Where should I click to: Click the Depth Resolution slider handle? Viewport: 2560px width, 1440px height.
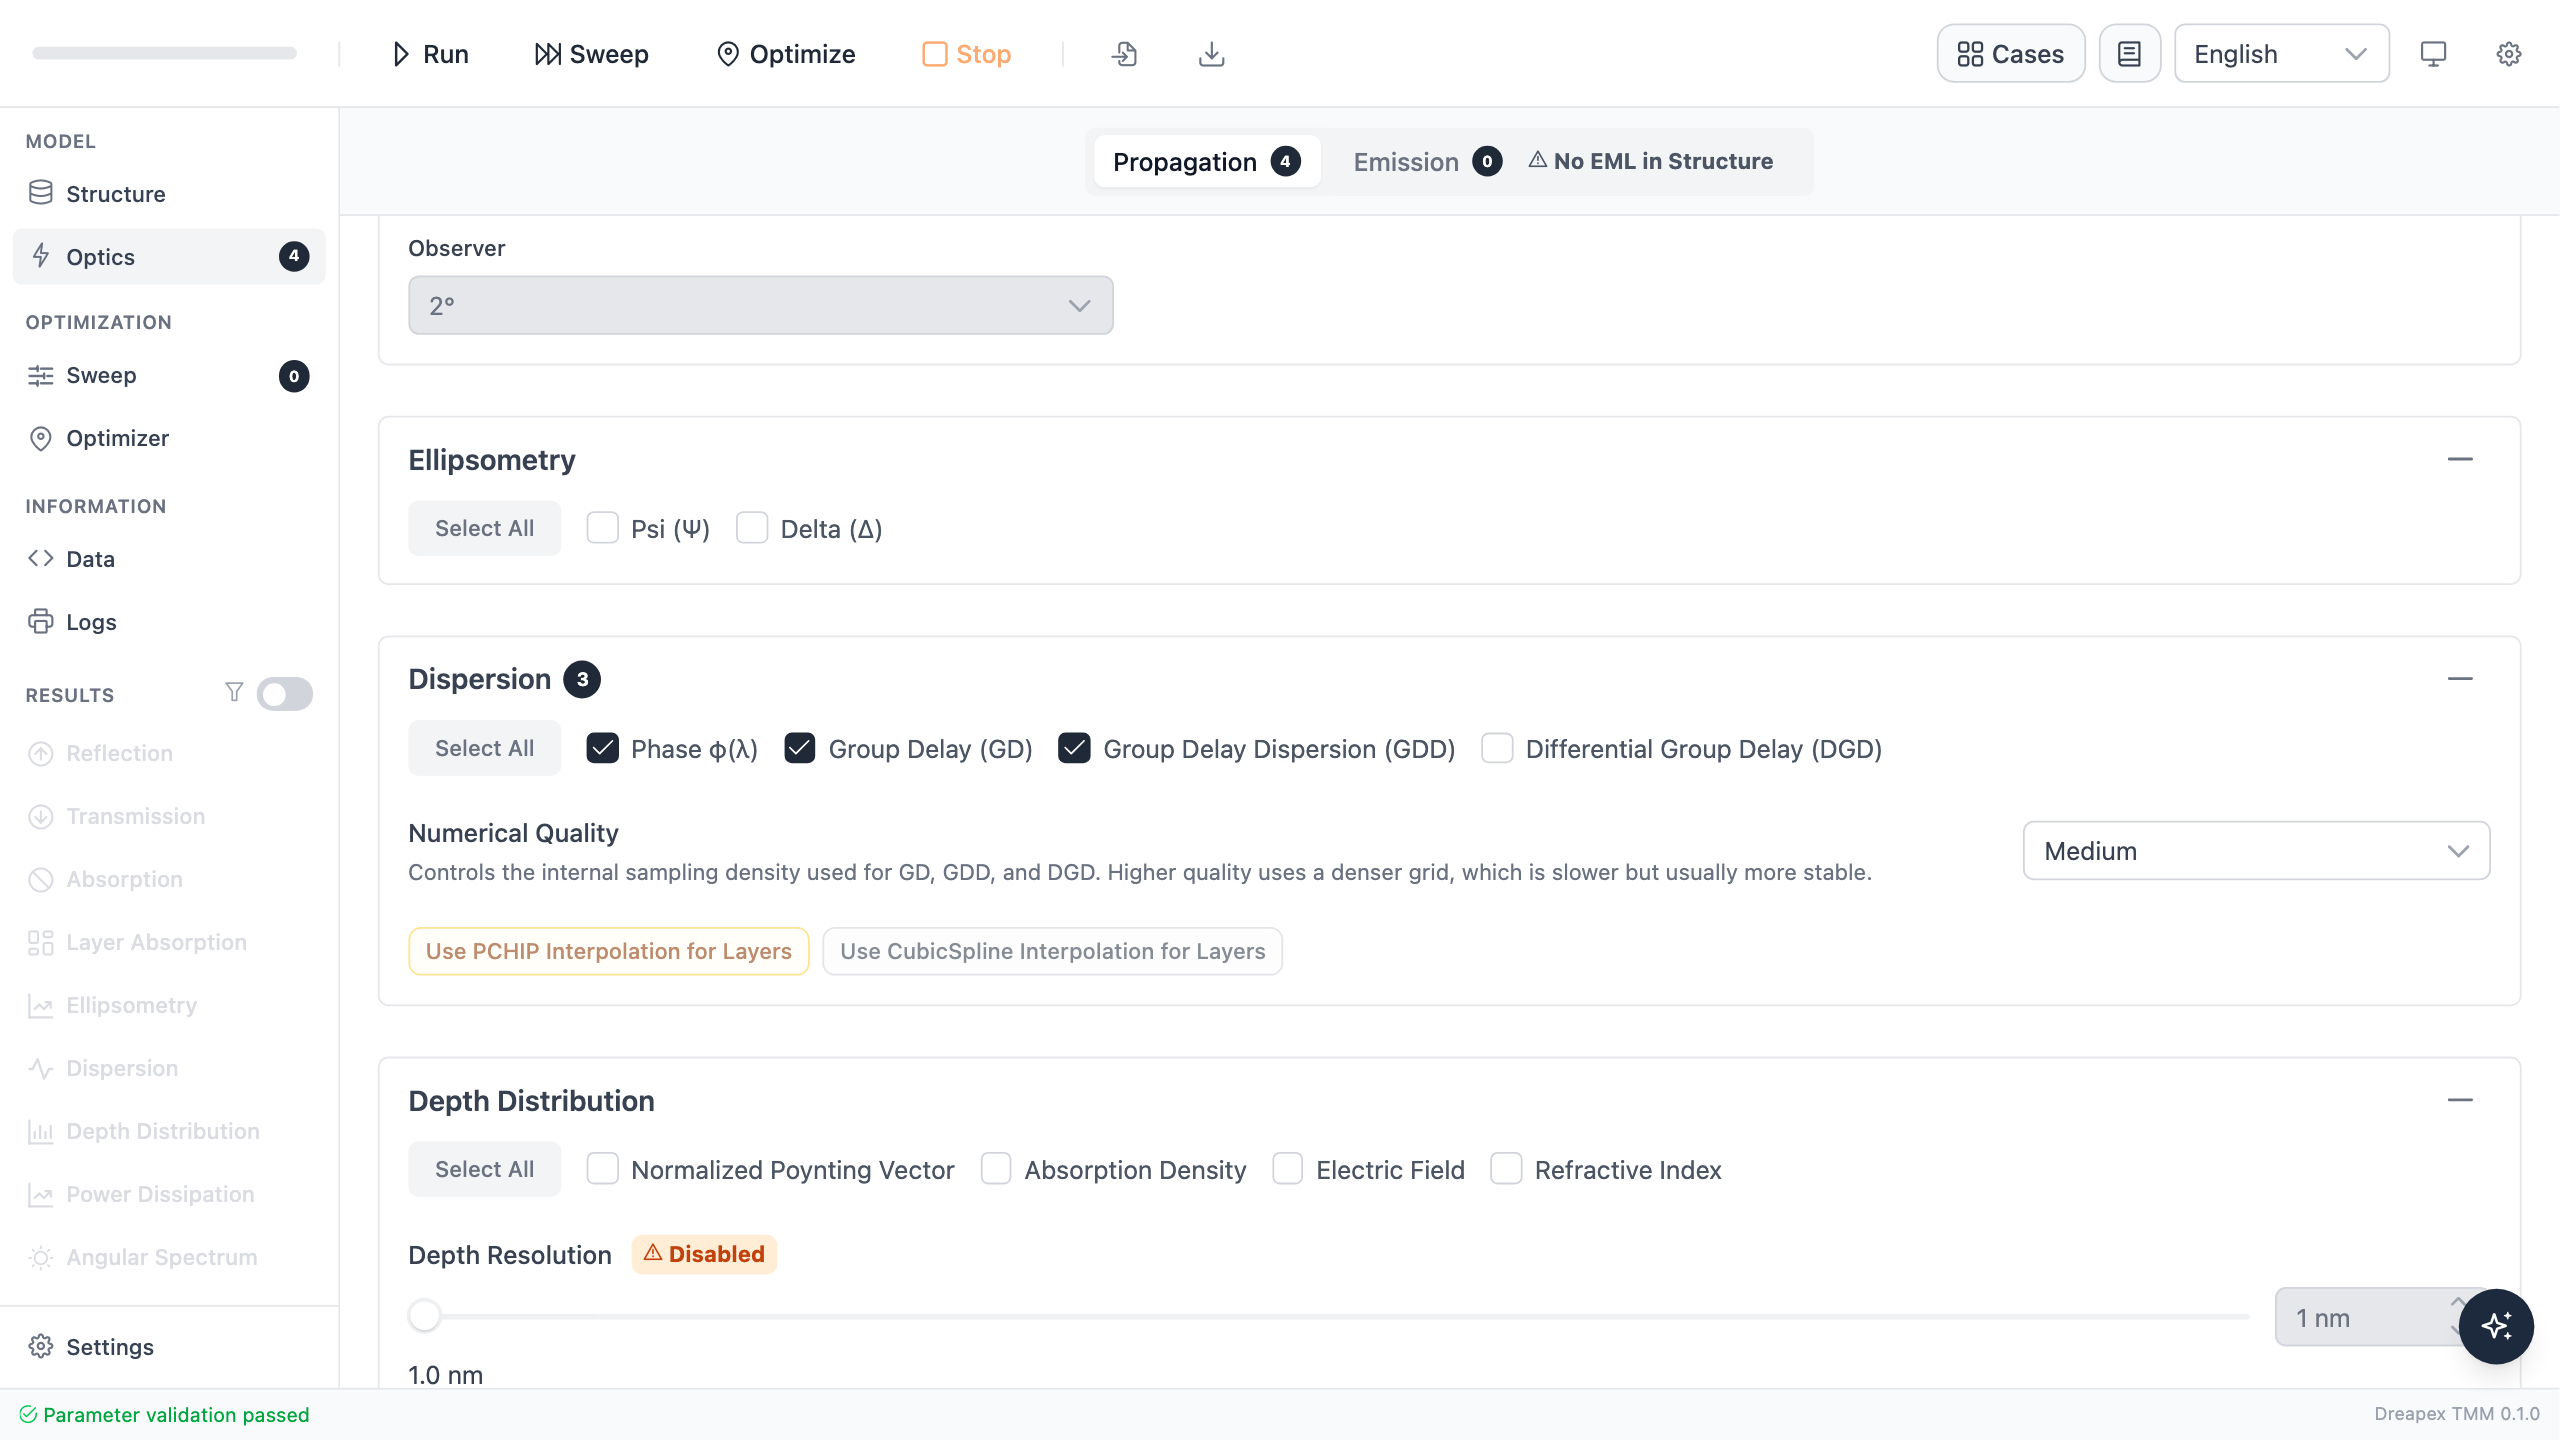(425, 1315)
